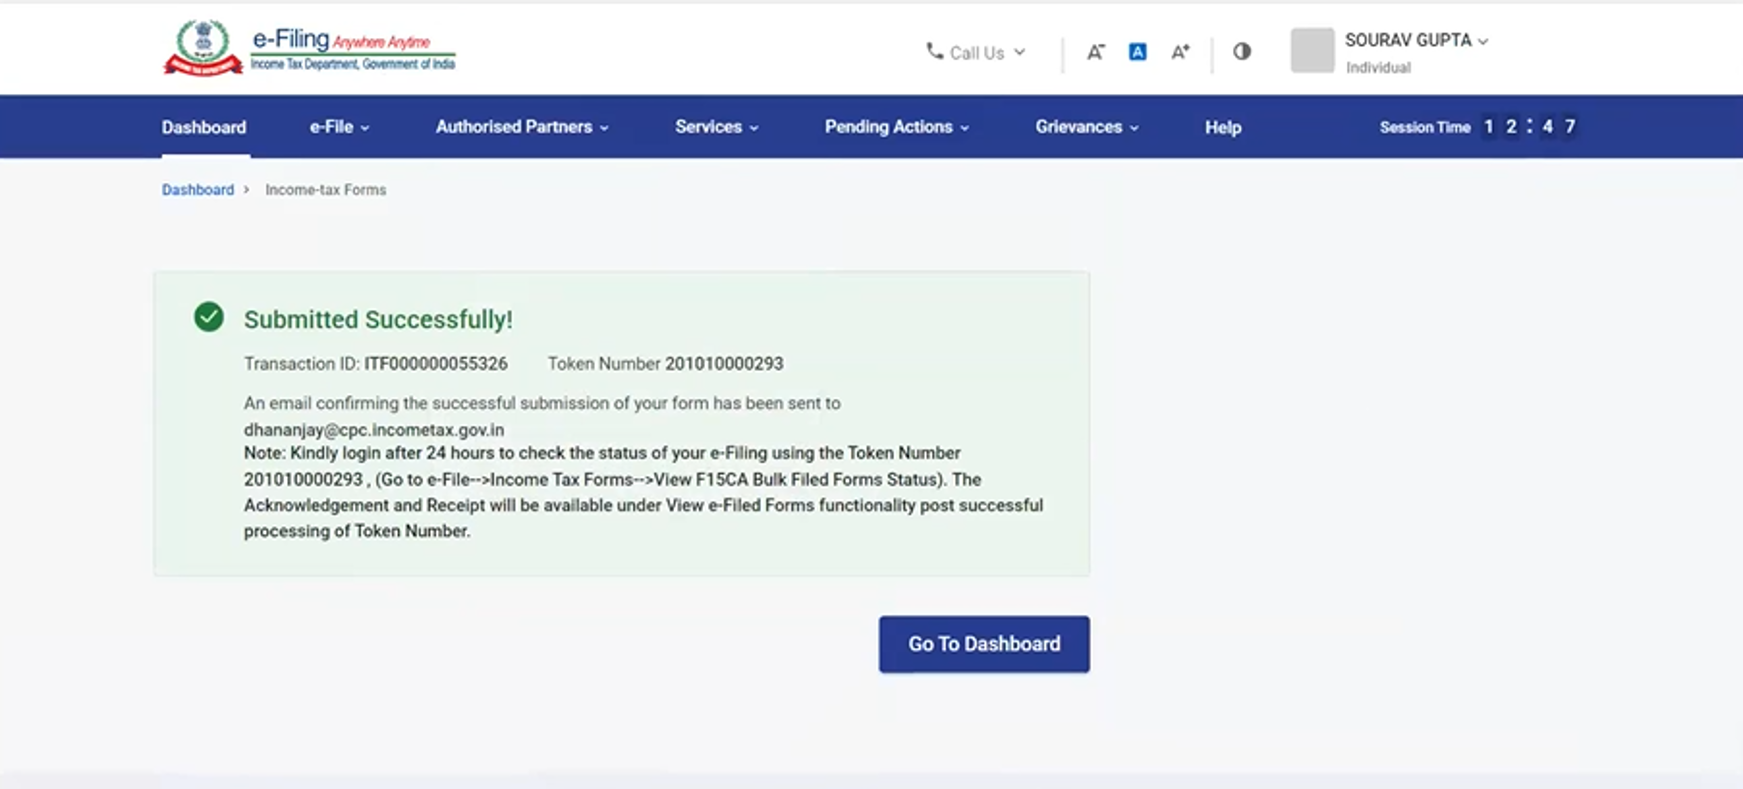
Task: Click the Call Us phone icon
Action: (934, 51)
